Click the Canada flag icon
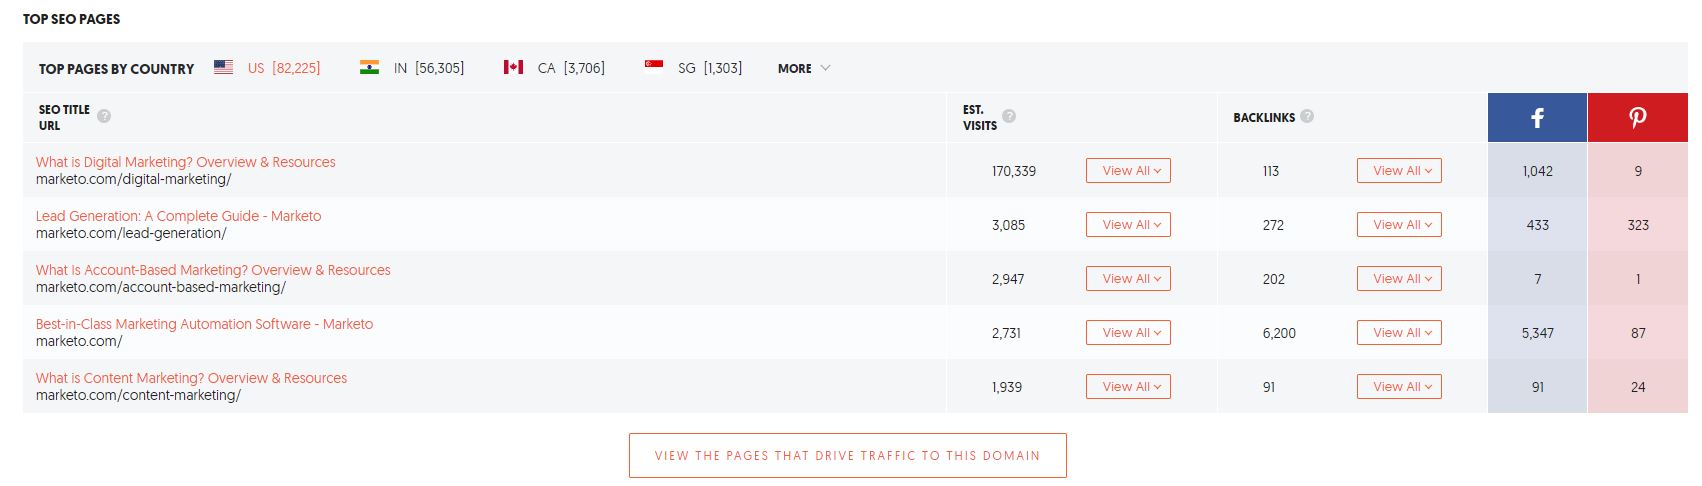Image resolution: width=1702 pixels, height=486 pixels. tap(513, 67)
